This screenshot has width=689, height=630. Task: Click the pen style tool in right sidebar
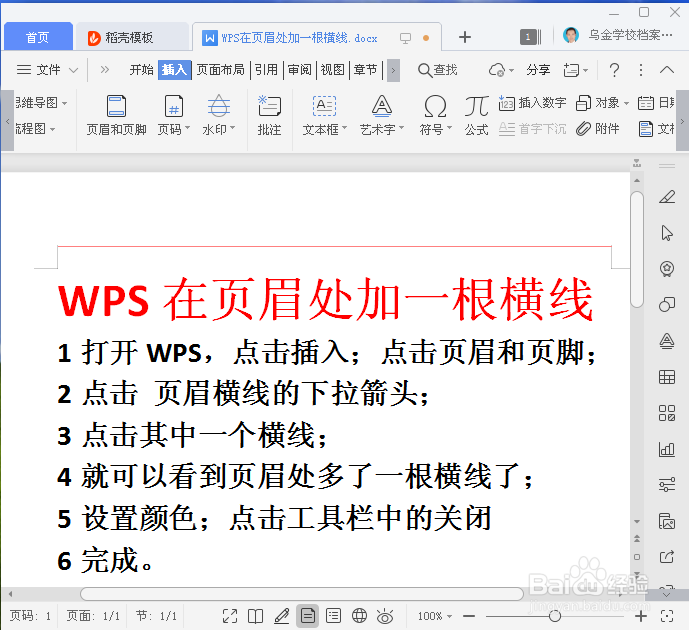pyautogui.click(x=667, y=196)
